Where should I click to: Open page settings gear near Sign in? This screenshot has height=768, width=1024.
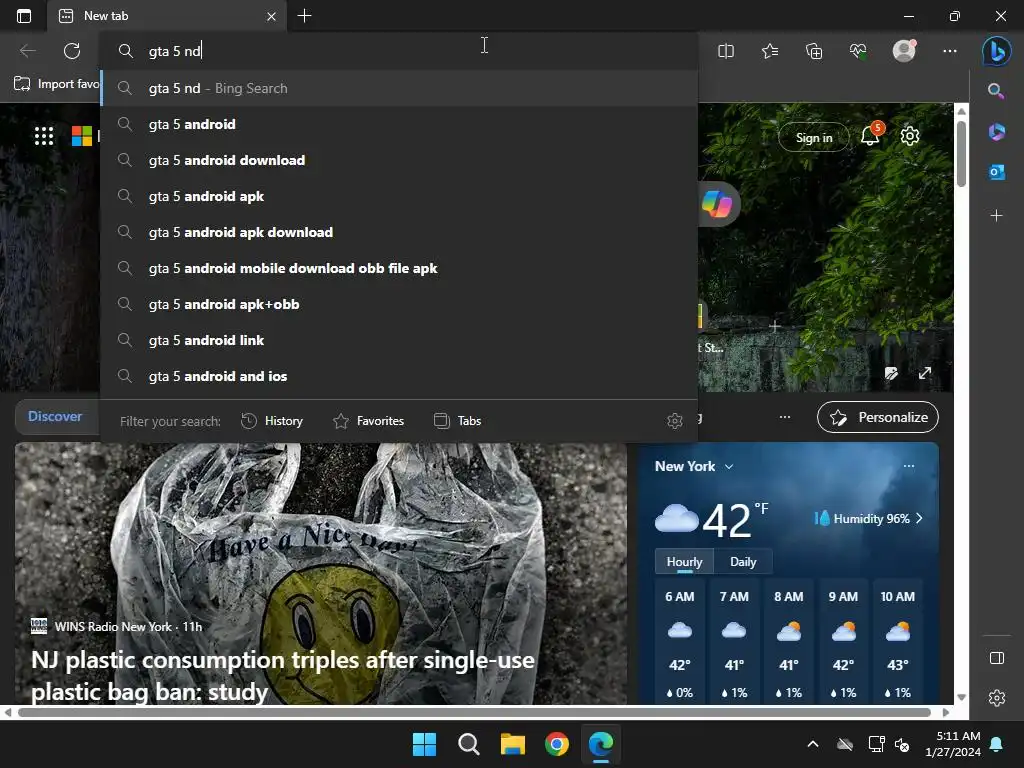[x=910, y=136]
